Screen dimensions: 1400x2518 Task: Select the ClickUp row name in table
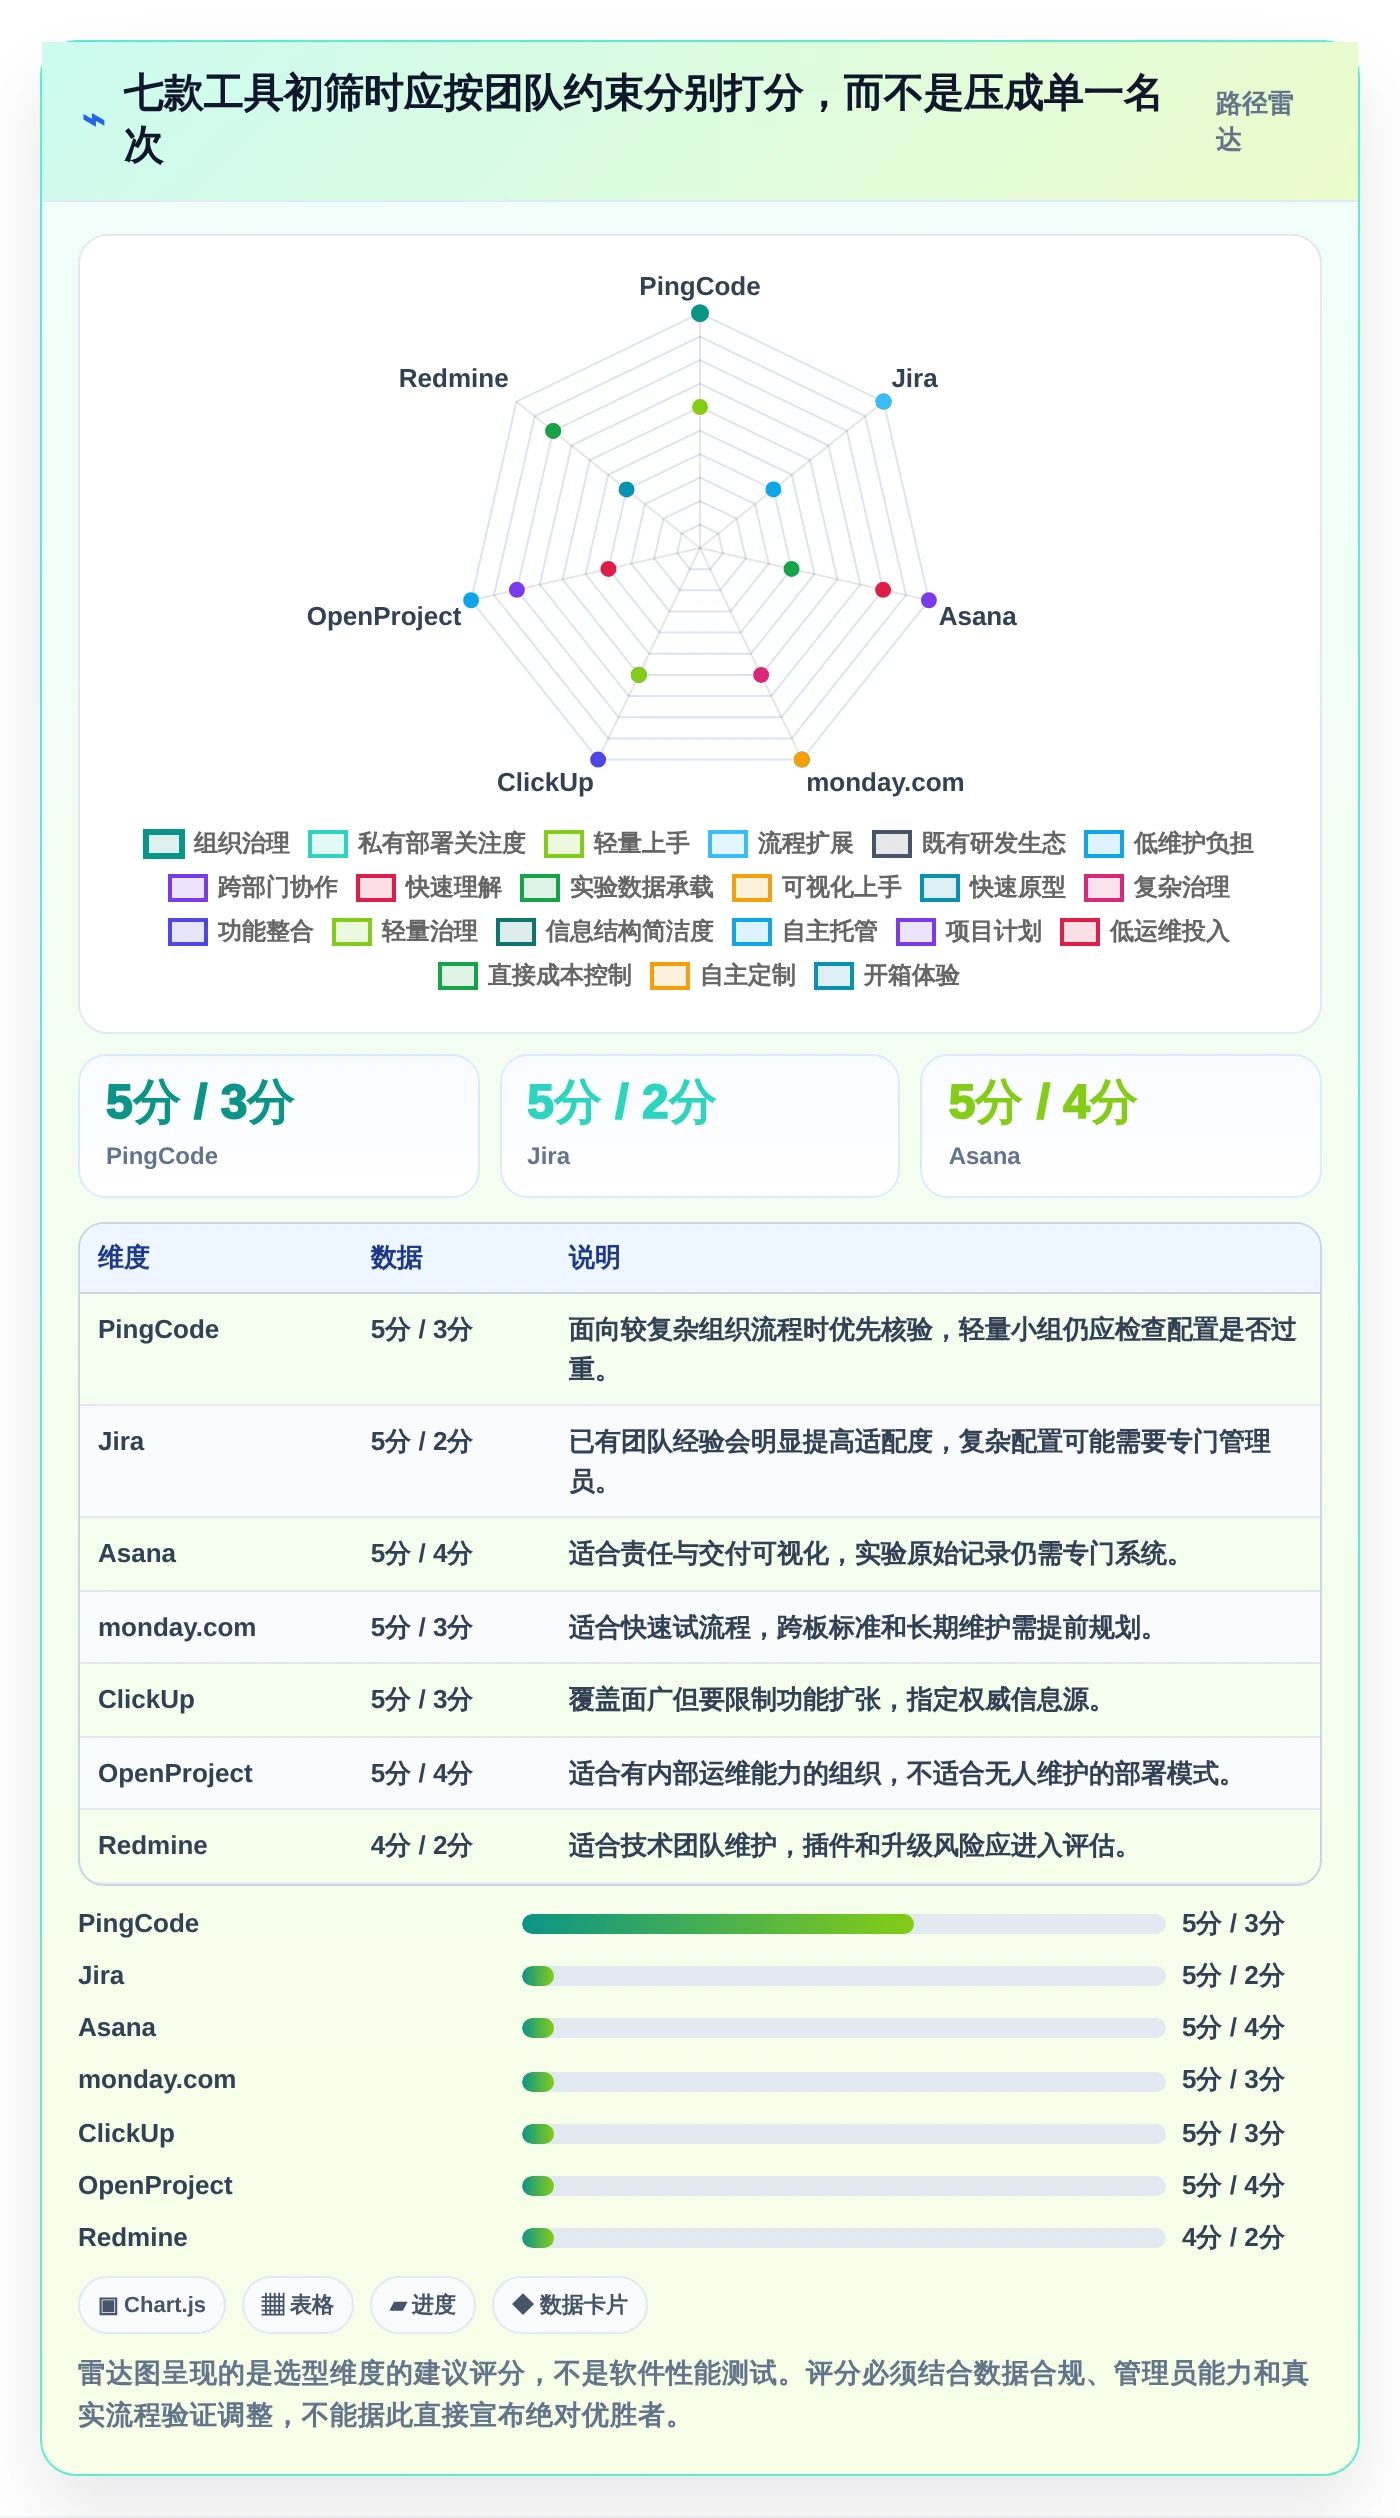146,1700
